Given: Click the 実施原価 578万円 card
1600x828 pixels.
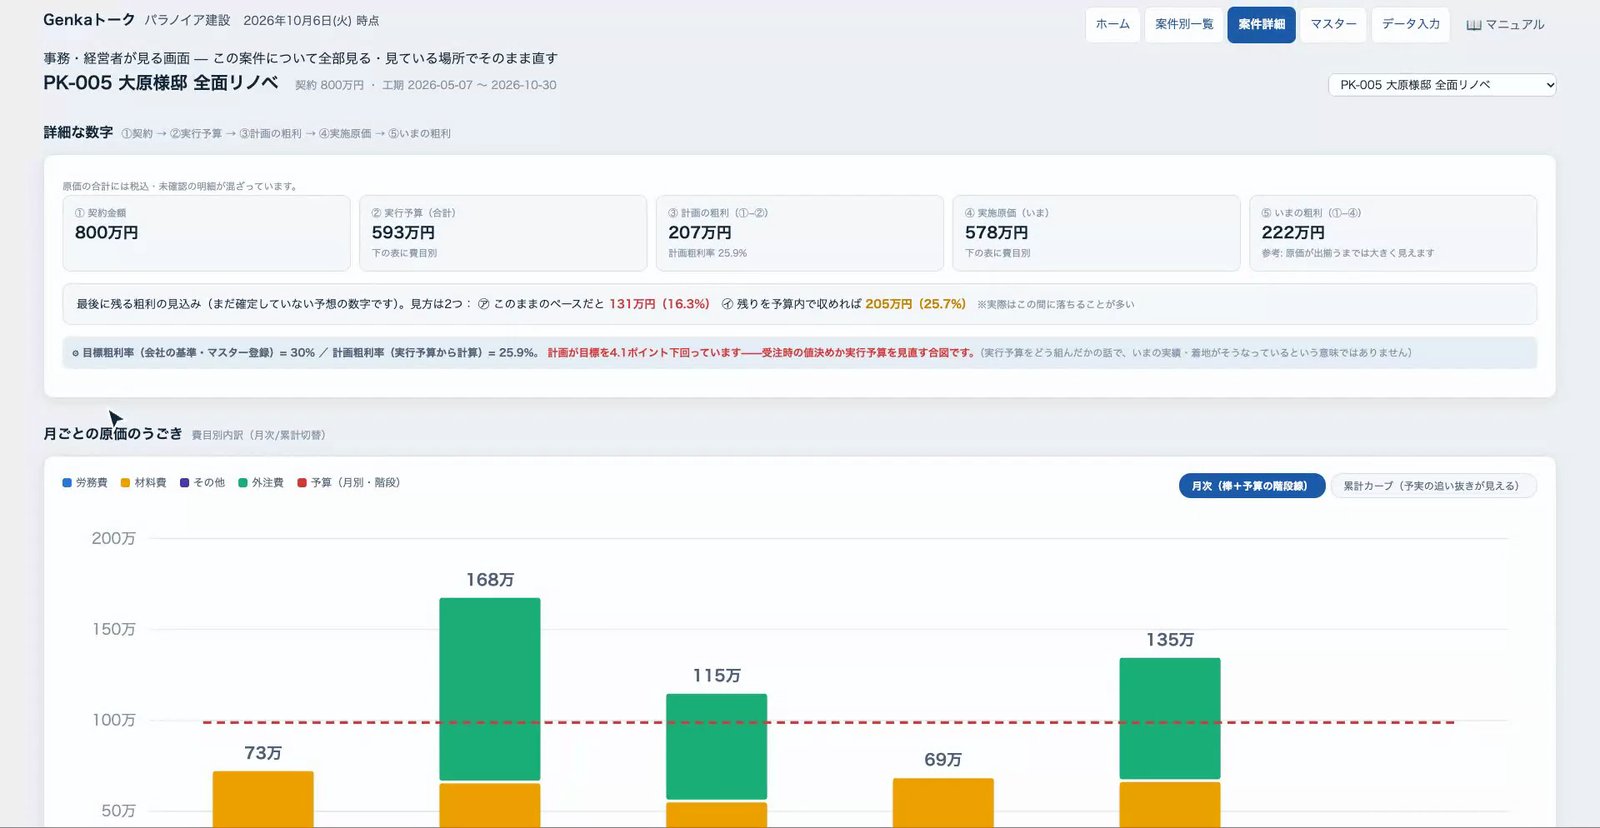Looking at the screenshot, I should coord(1096,233).
